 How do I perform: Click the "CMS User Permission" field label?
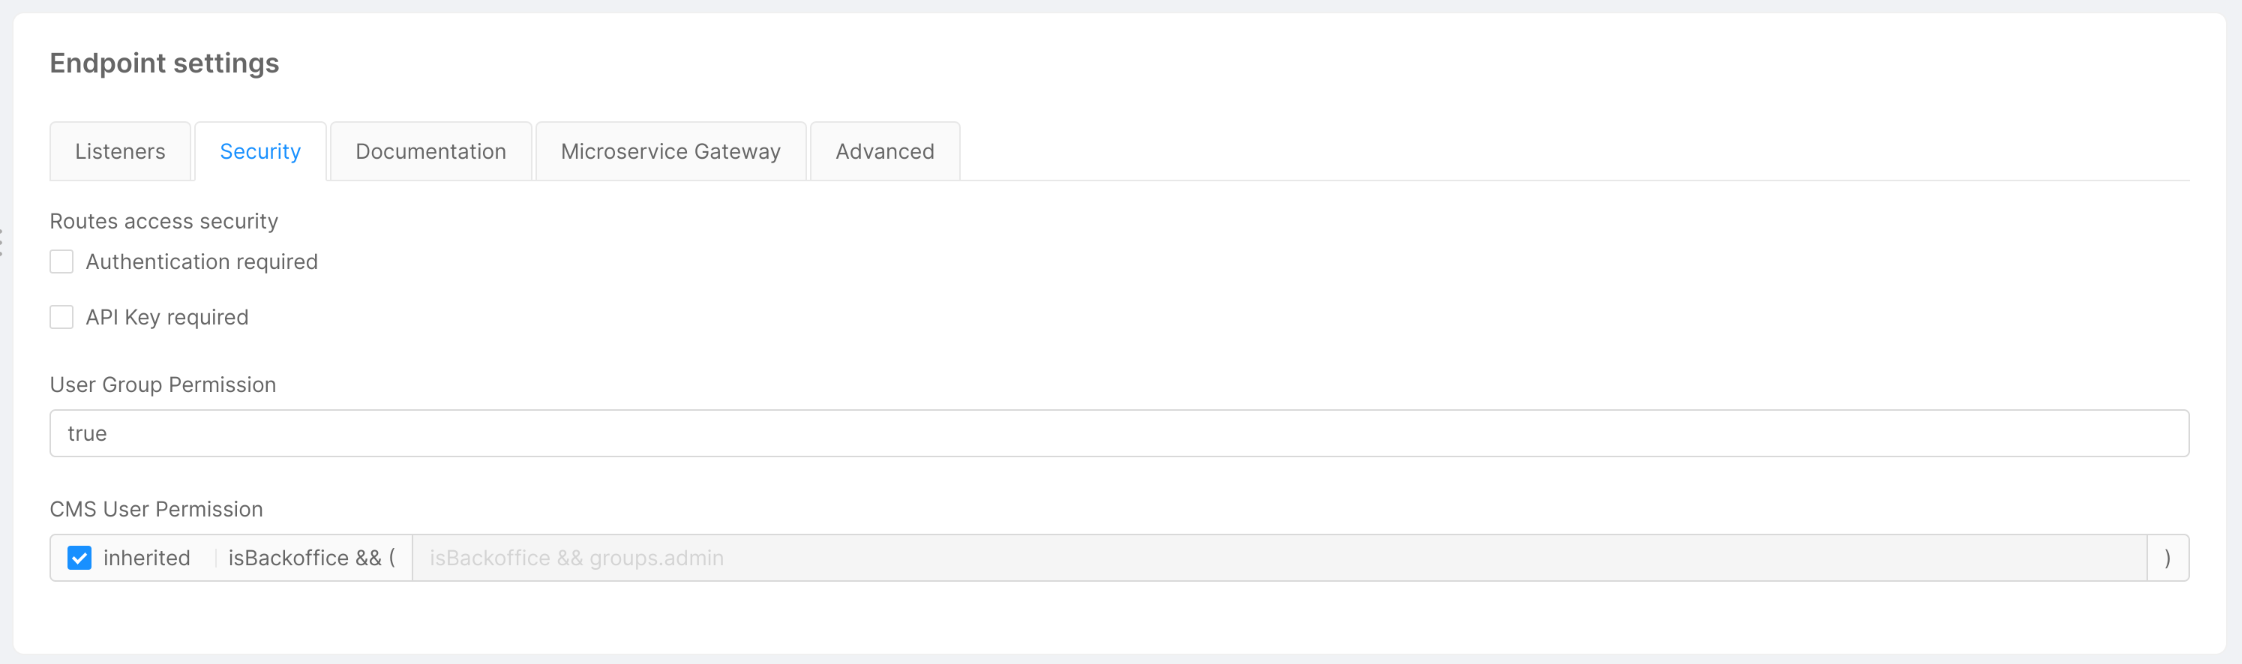(x=156, y=510)
